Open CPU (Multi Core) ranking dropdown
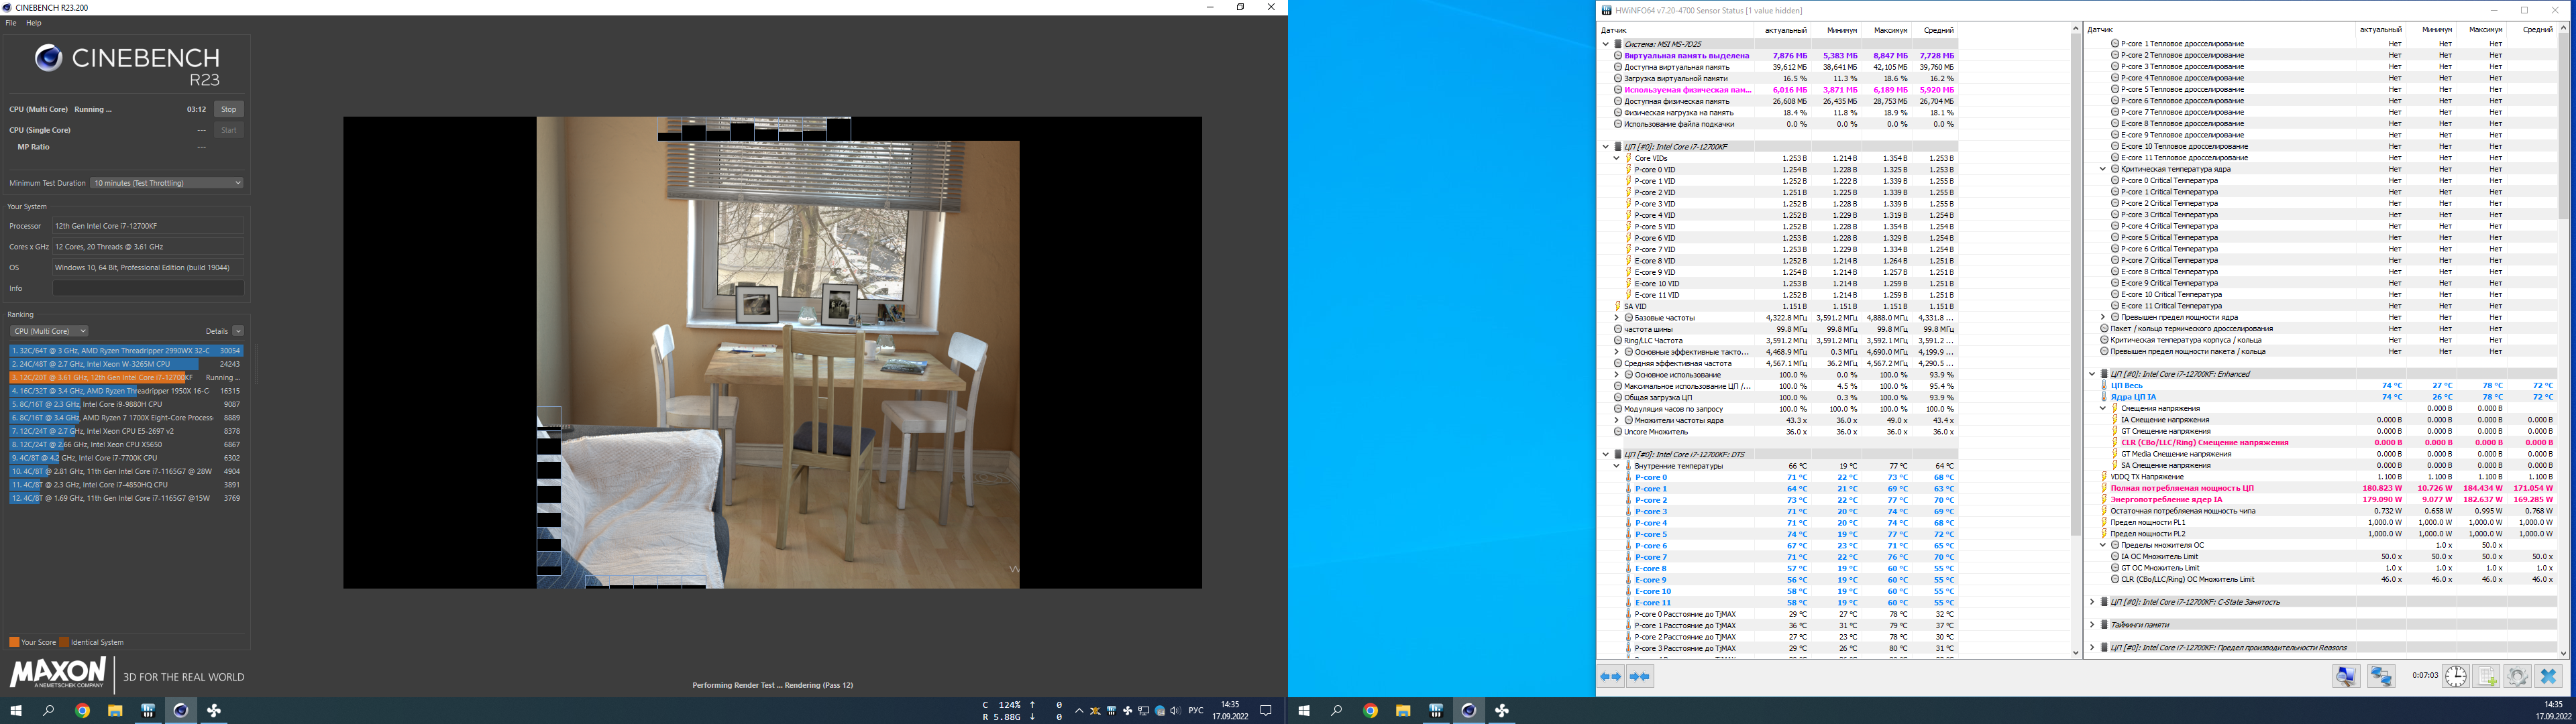2576x724 pixels. [49, 331]
